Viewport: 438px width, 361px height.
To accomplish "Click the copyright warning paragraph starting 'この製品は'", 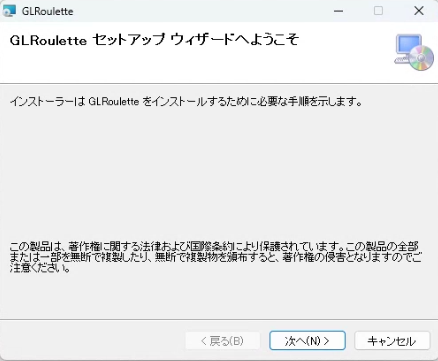I will (x=215, y=257).
